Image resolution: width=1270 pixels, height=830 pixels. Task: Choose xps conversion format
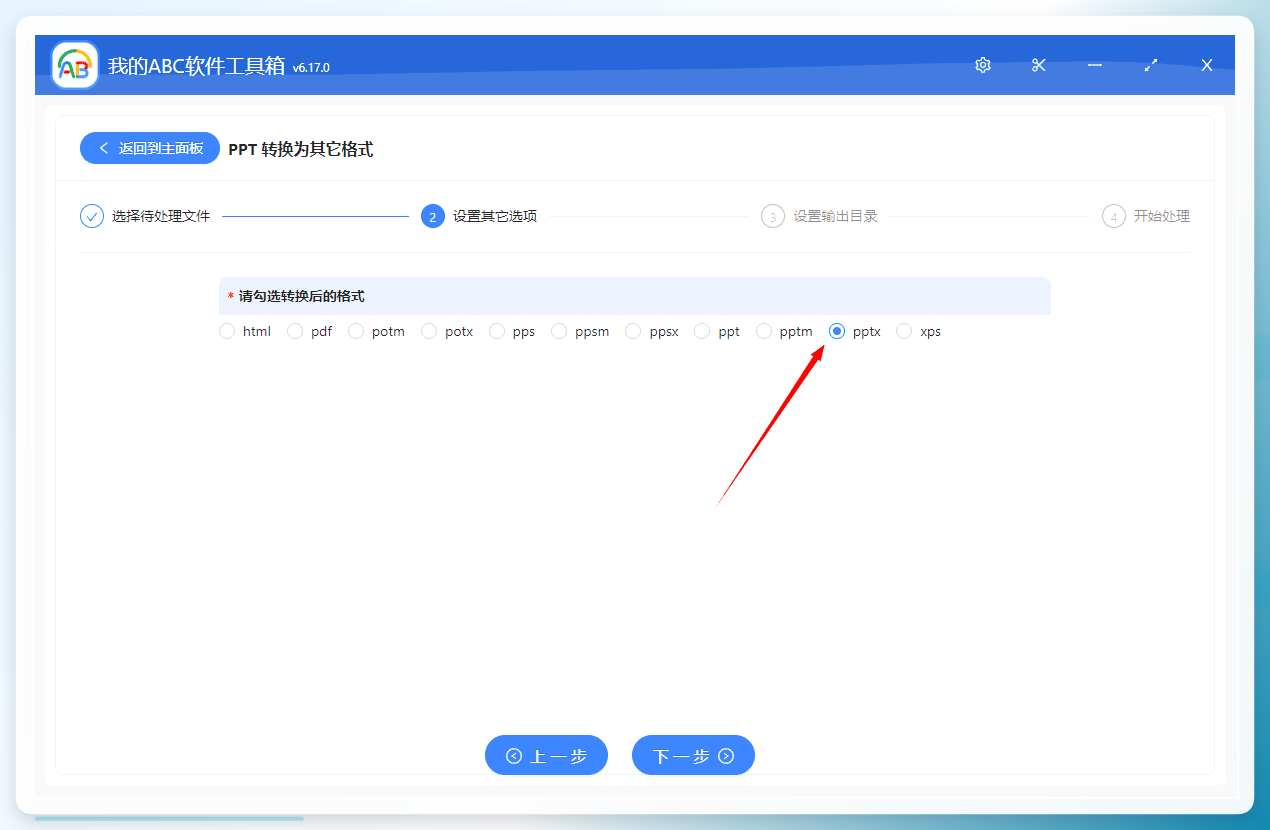(x=904, y=331)
